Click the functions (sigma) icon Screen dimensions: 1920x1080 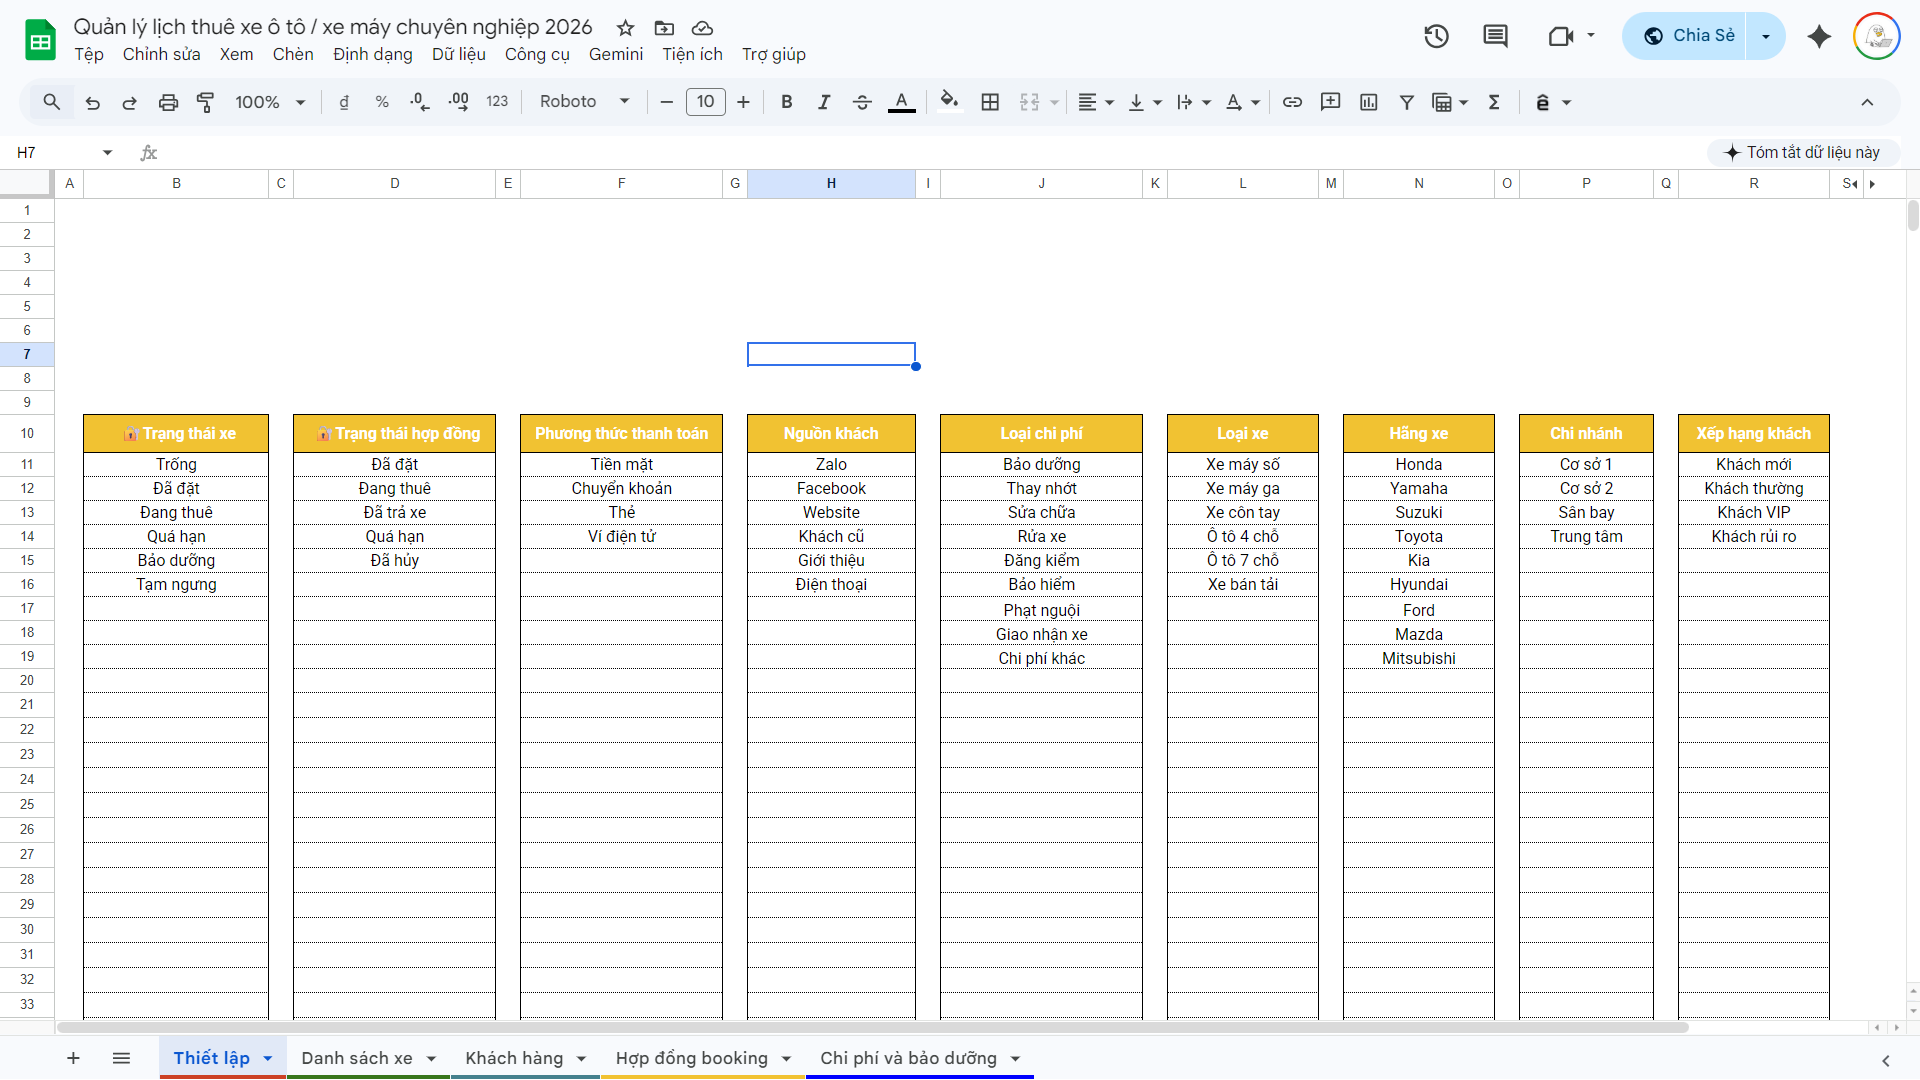pos(1493,102)
